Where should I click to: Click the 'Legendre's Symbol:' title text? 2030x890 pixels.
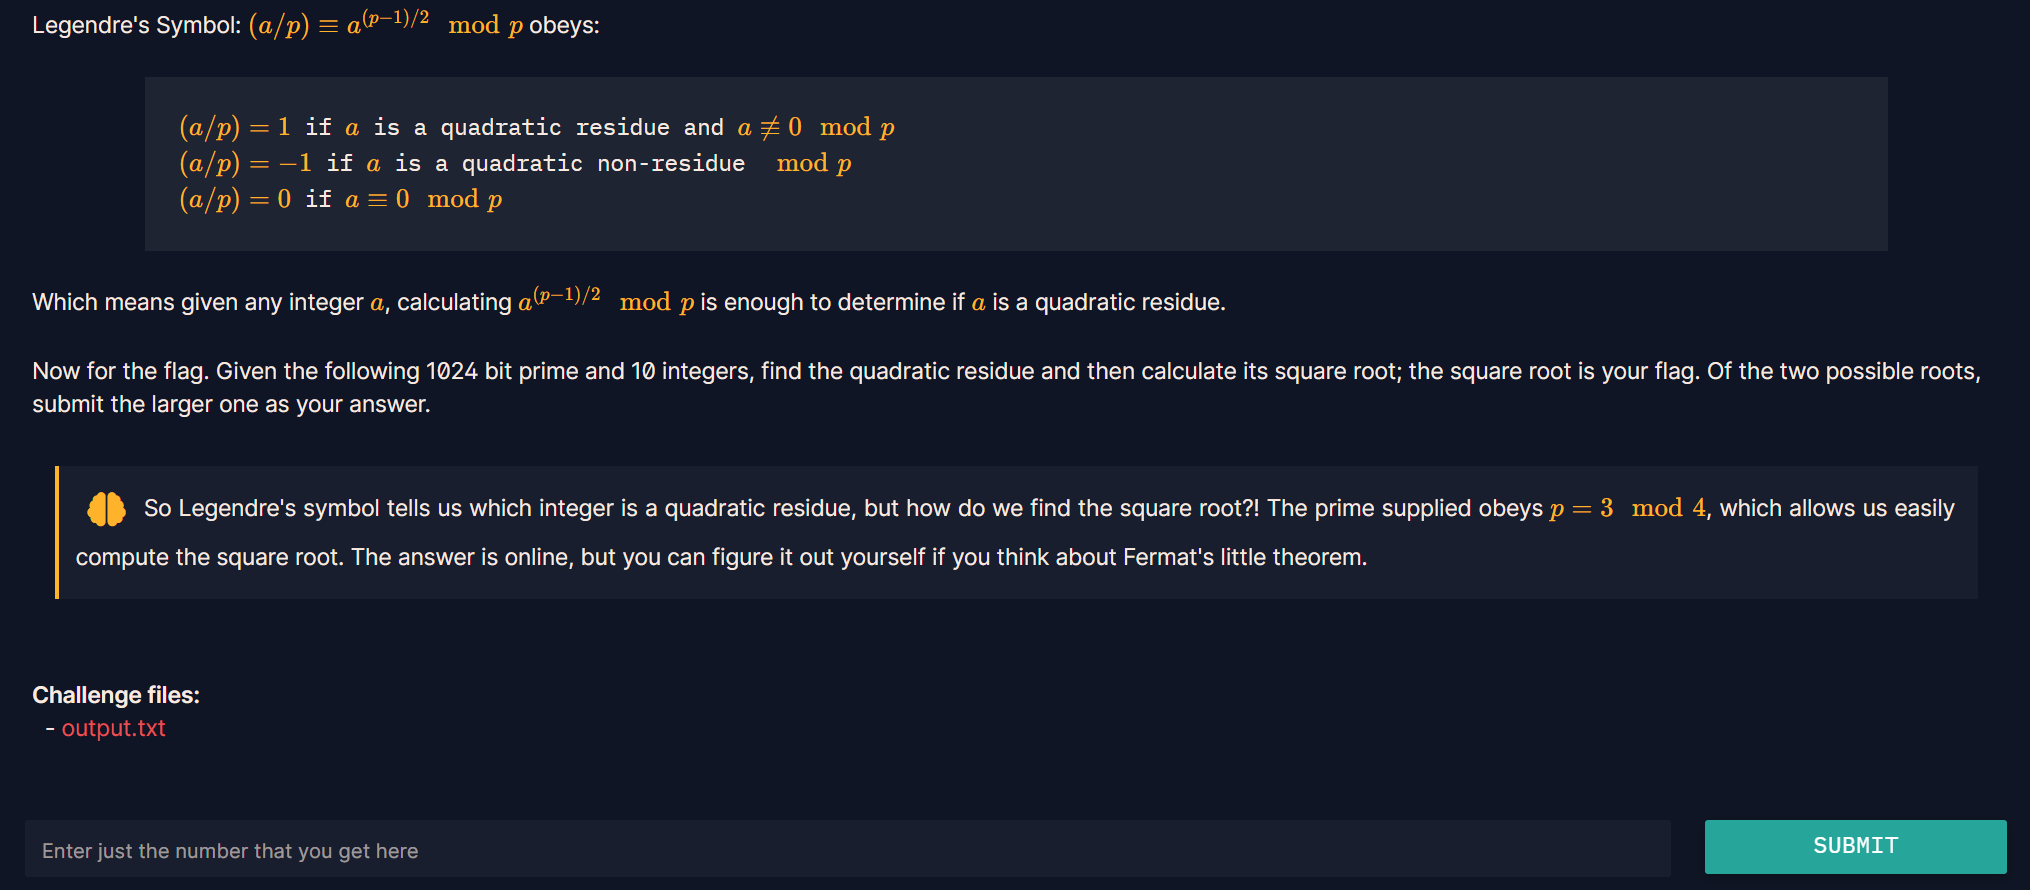[x=136, y=25]
